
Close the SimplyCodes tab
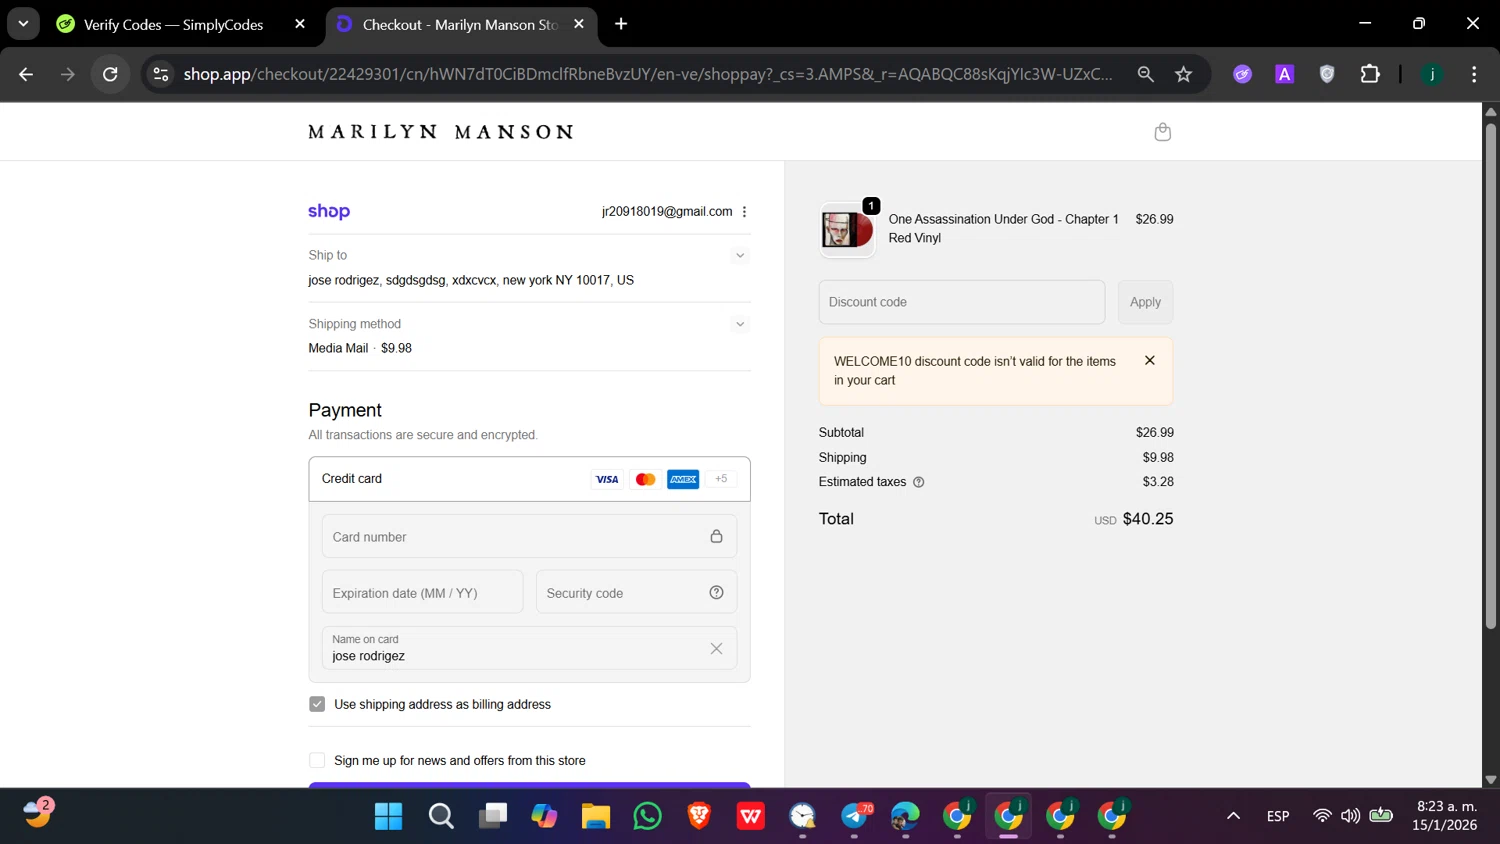click(300, 24)
